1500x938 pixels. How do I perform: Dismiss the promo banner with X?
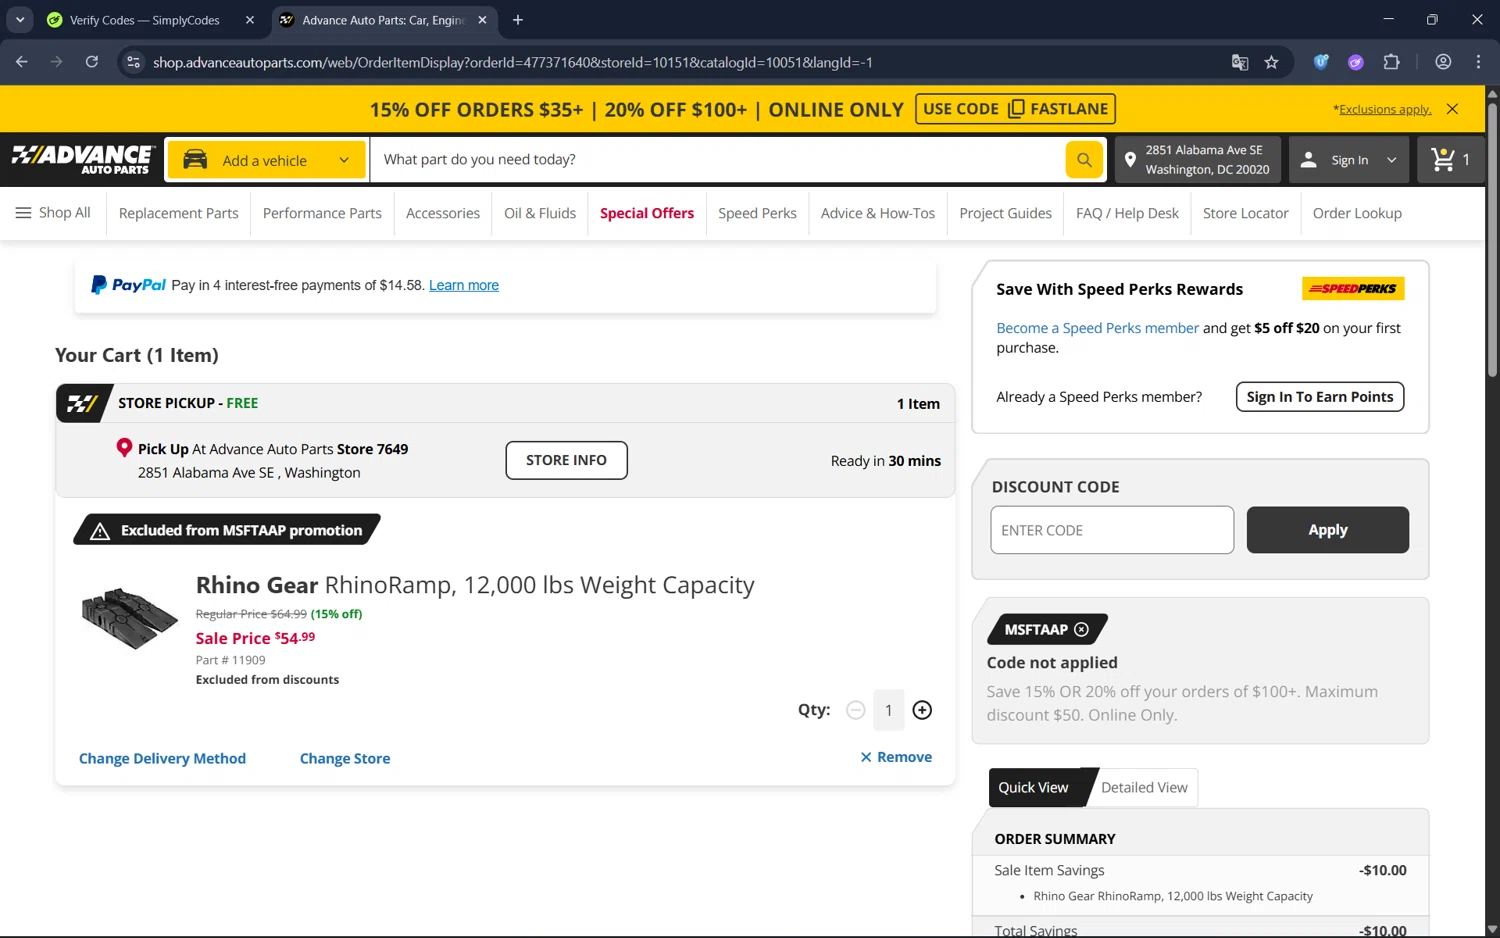[x=1452, y=109]
